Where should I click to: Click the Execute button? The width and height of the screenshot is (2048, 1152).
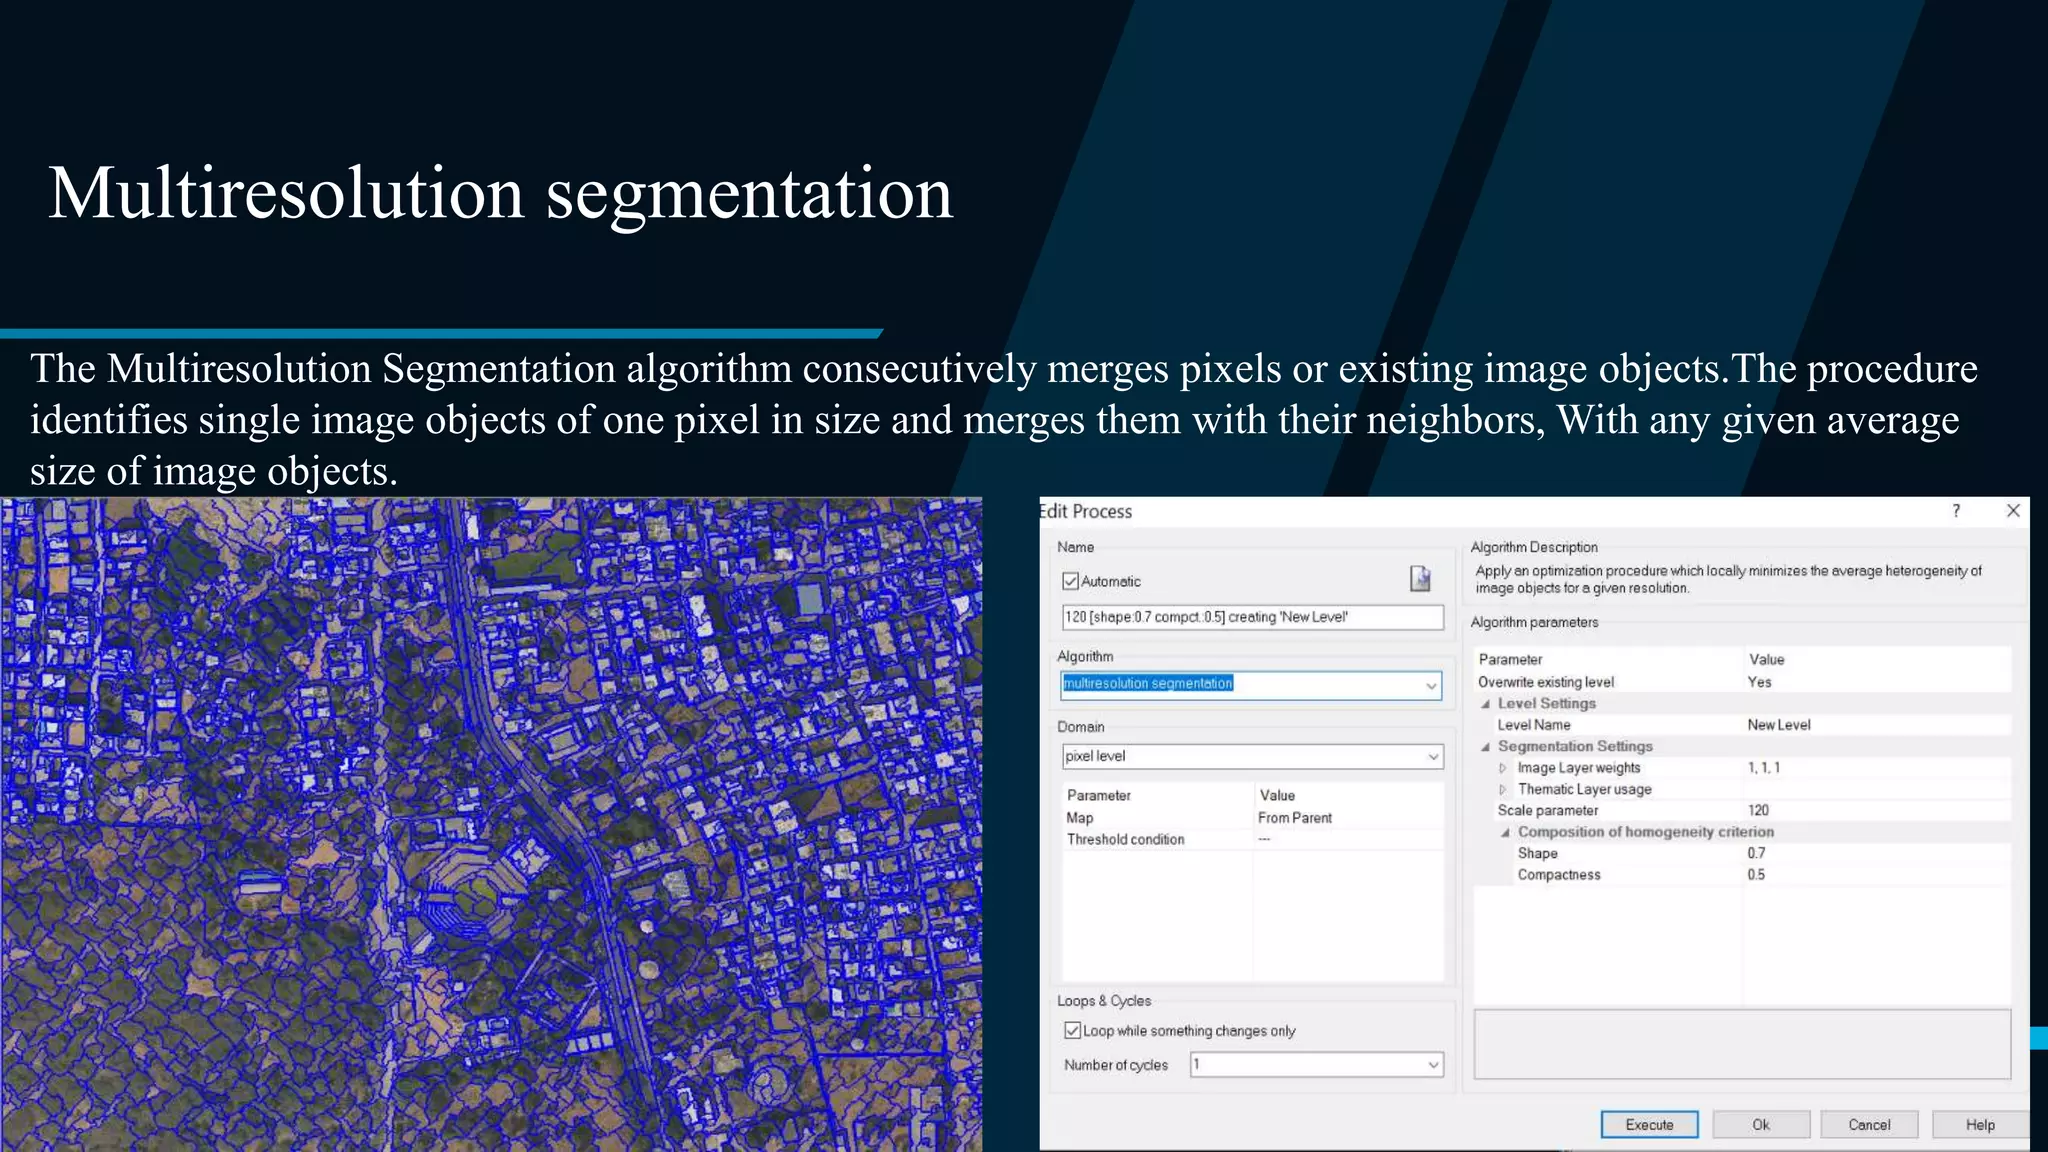(x=1649, y=1124)
